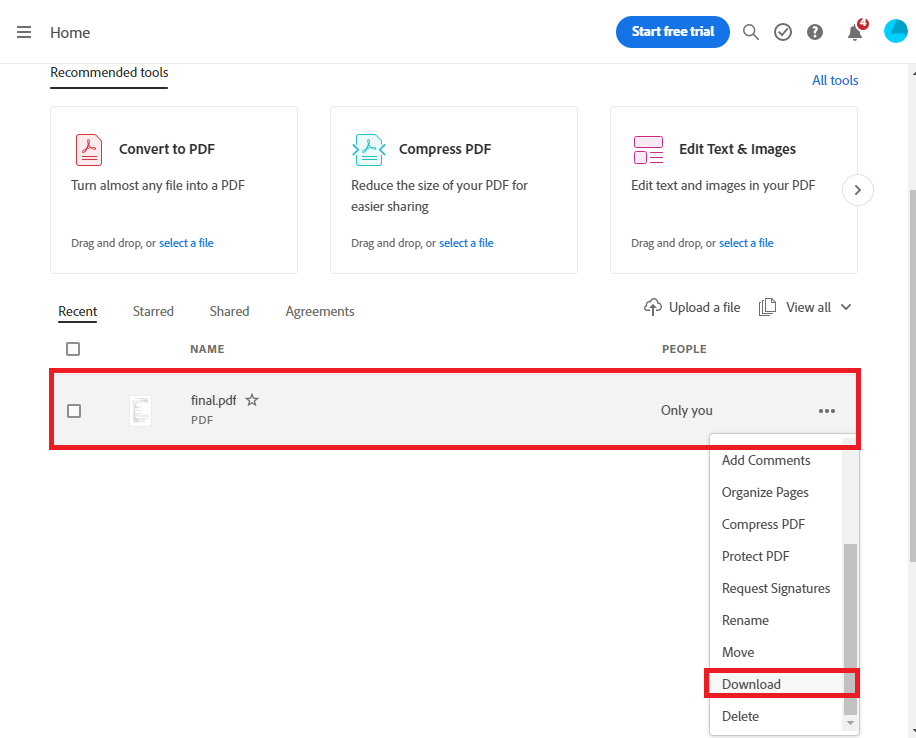The height and width of the screenshot is (738, 916).
Task: Expand the View all dropdown arrow
Action: click(x=846, y=307)
